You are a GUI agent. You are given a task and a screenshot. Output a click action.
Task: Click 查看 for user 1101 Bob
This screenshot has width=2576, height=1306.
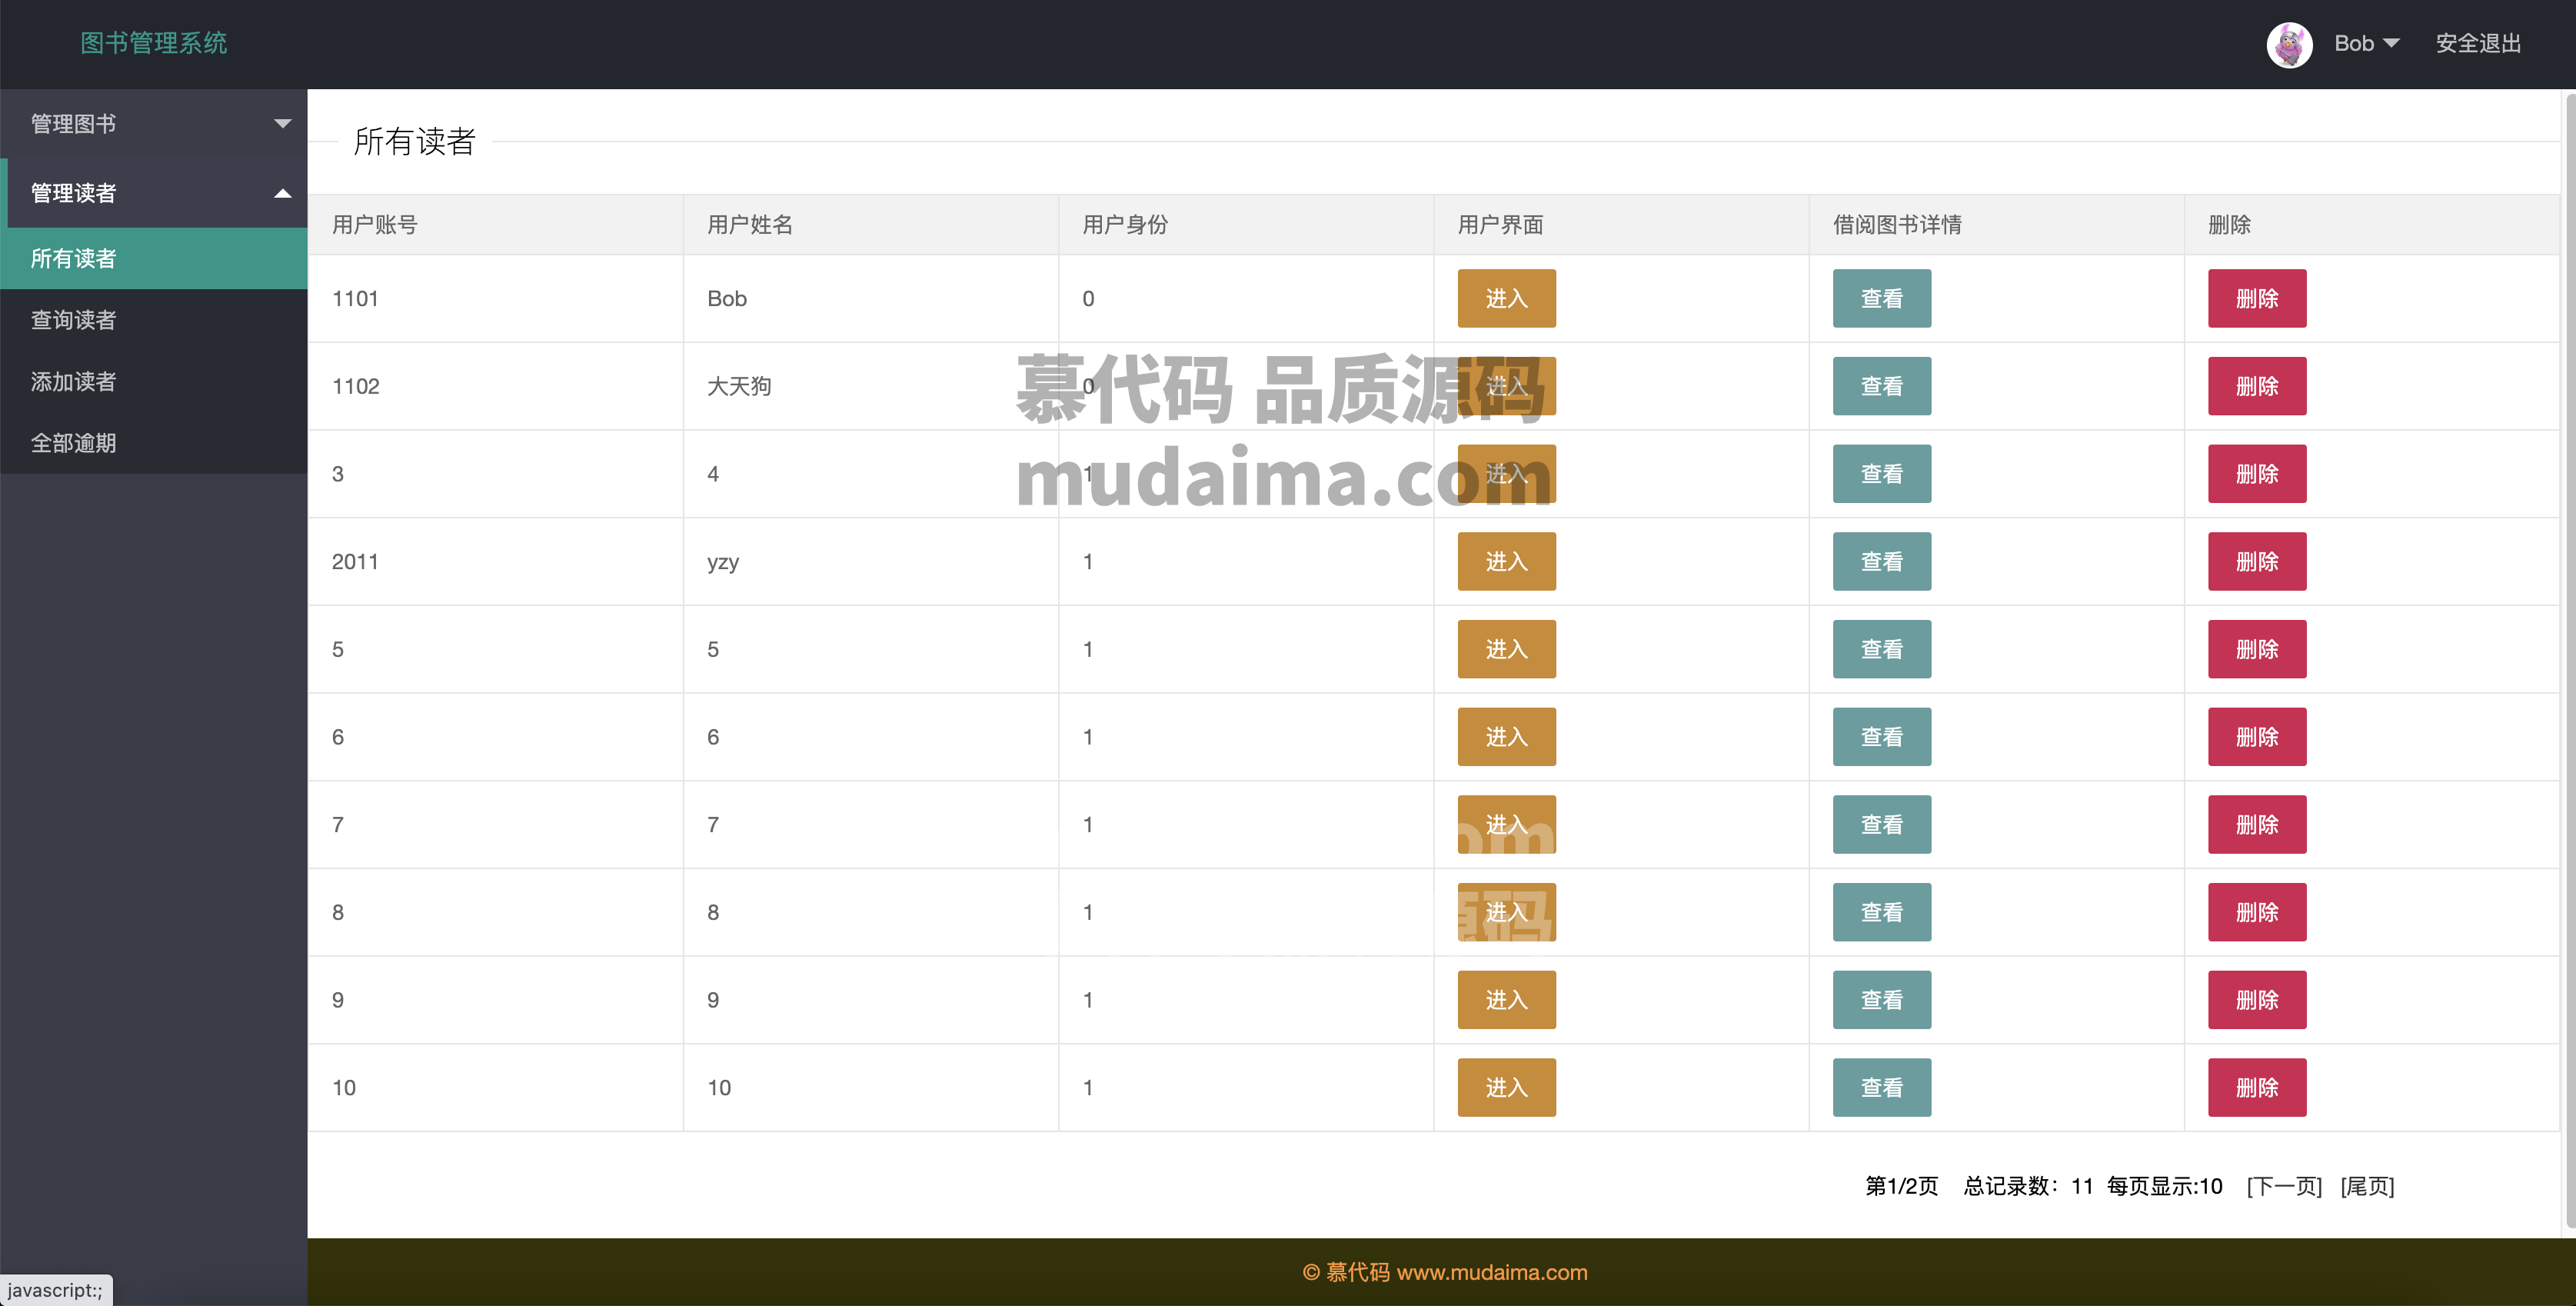coord(1881,298)
